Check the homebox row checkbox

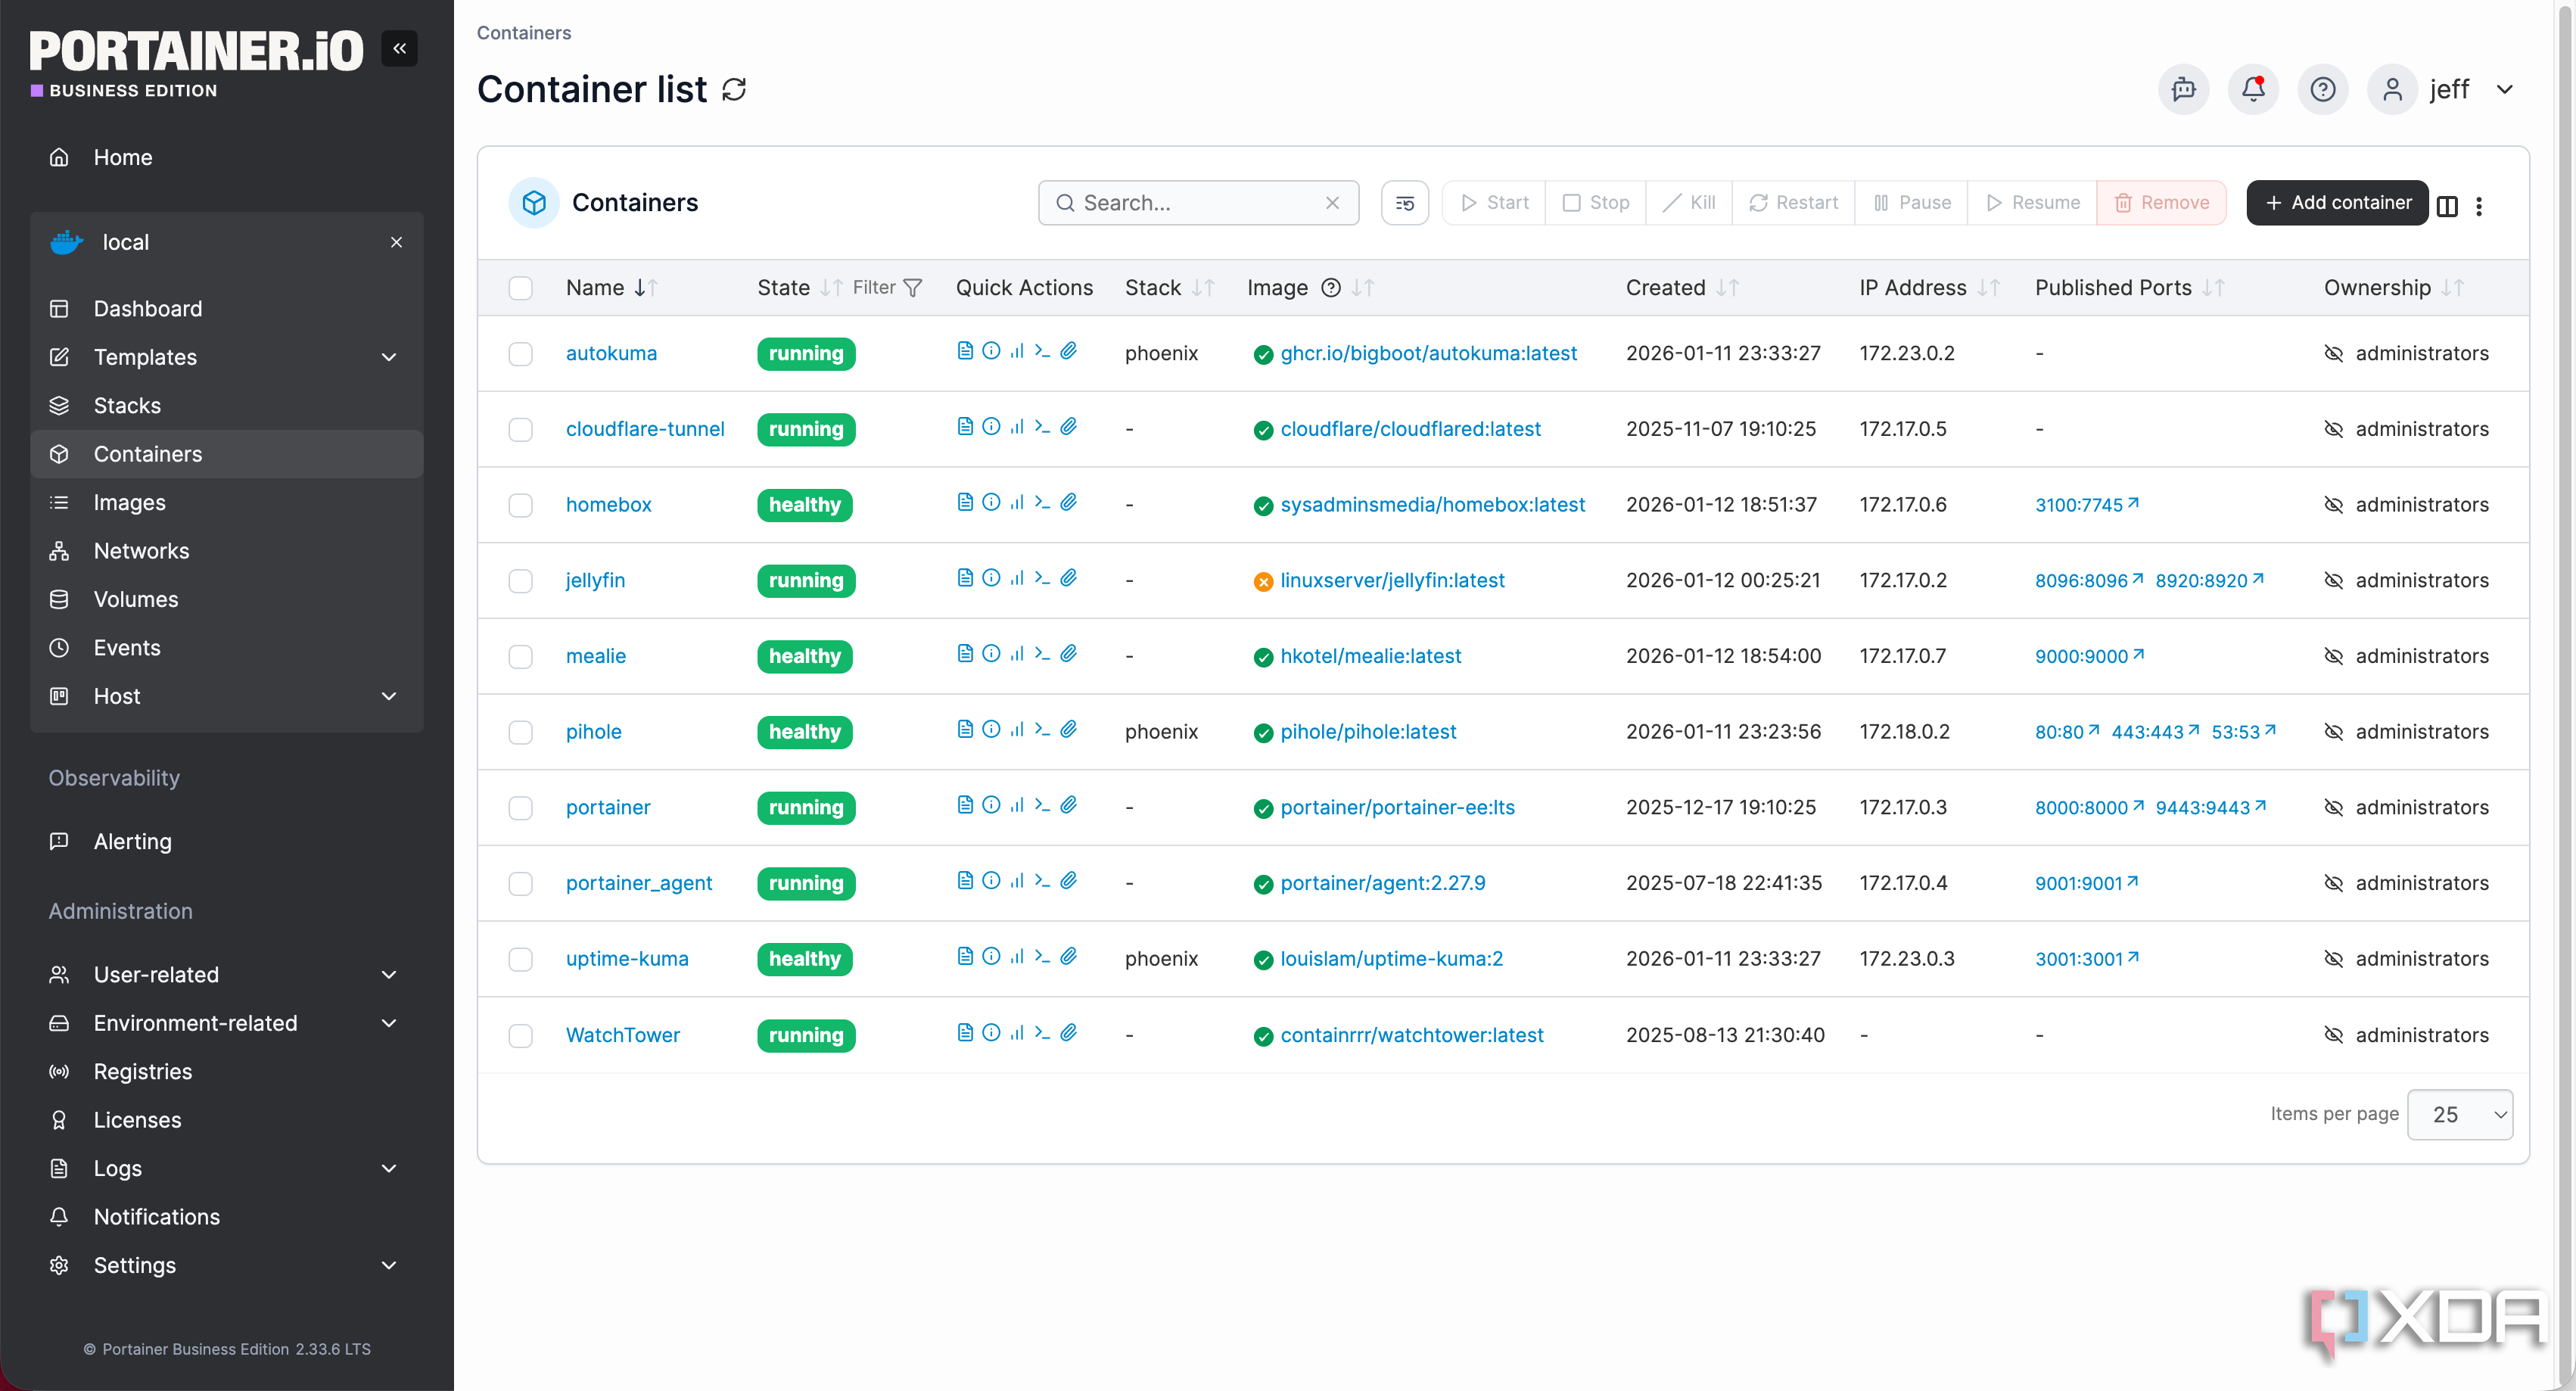(x=520, y=505)
